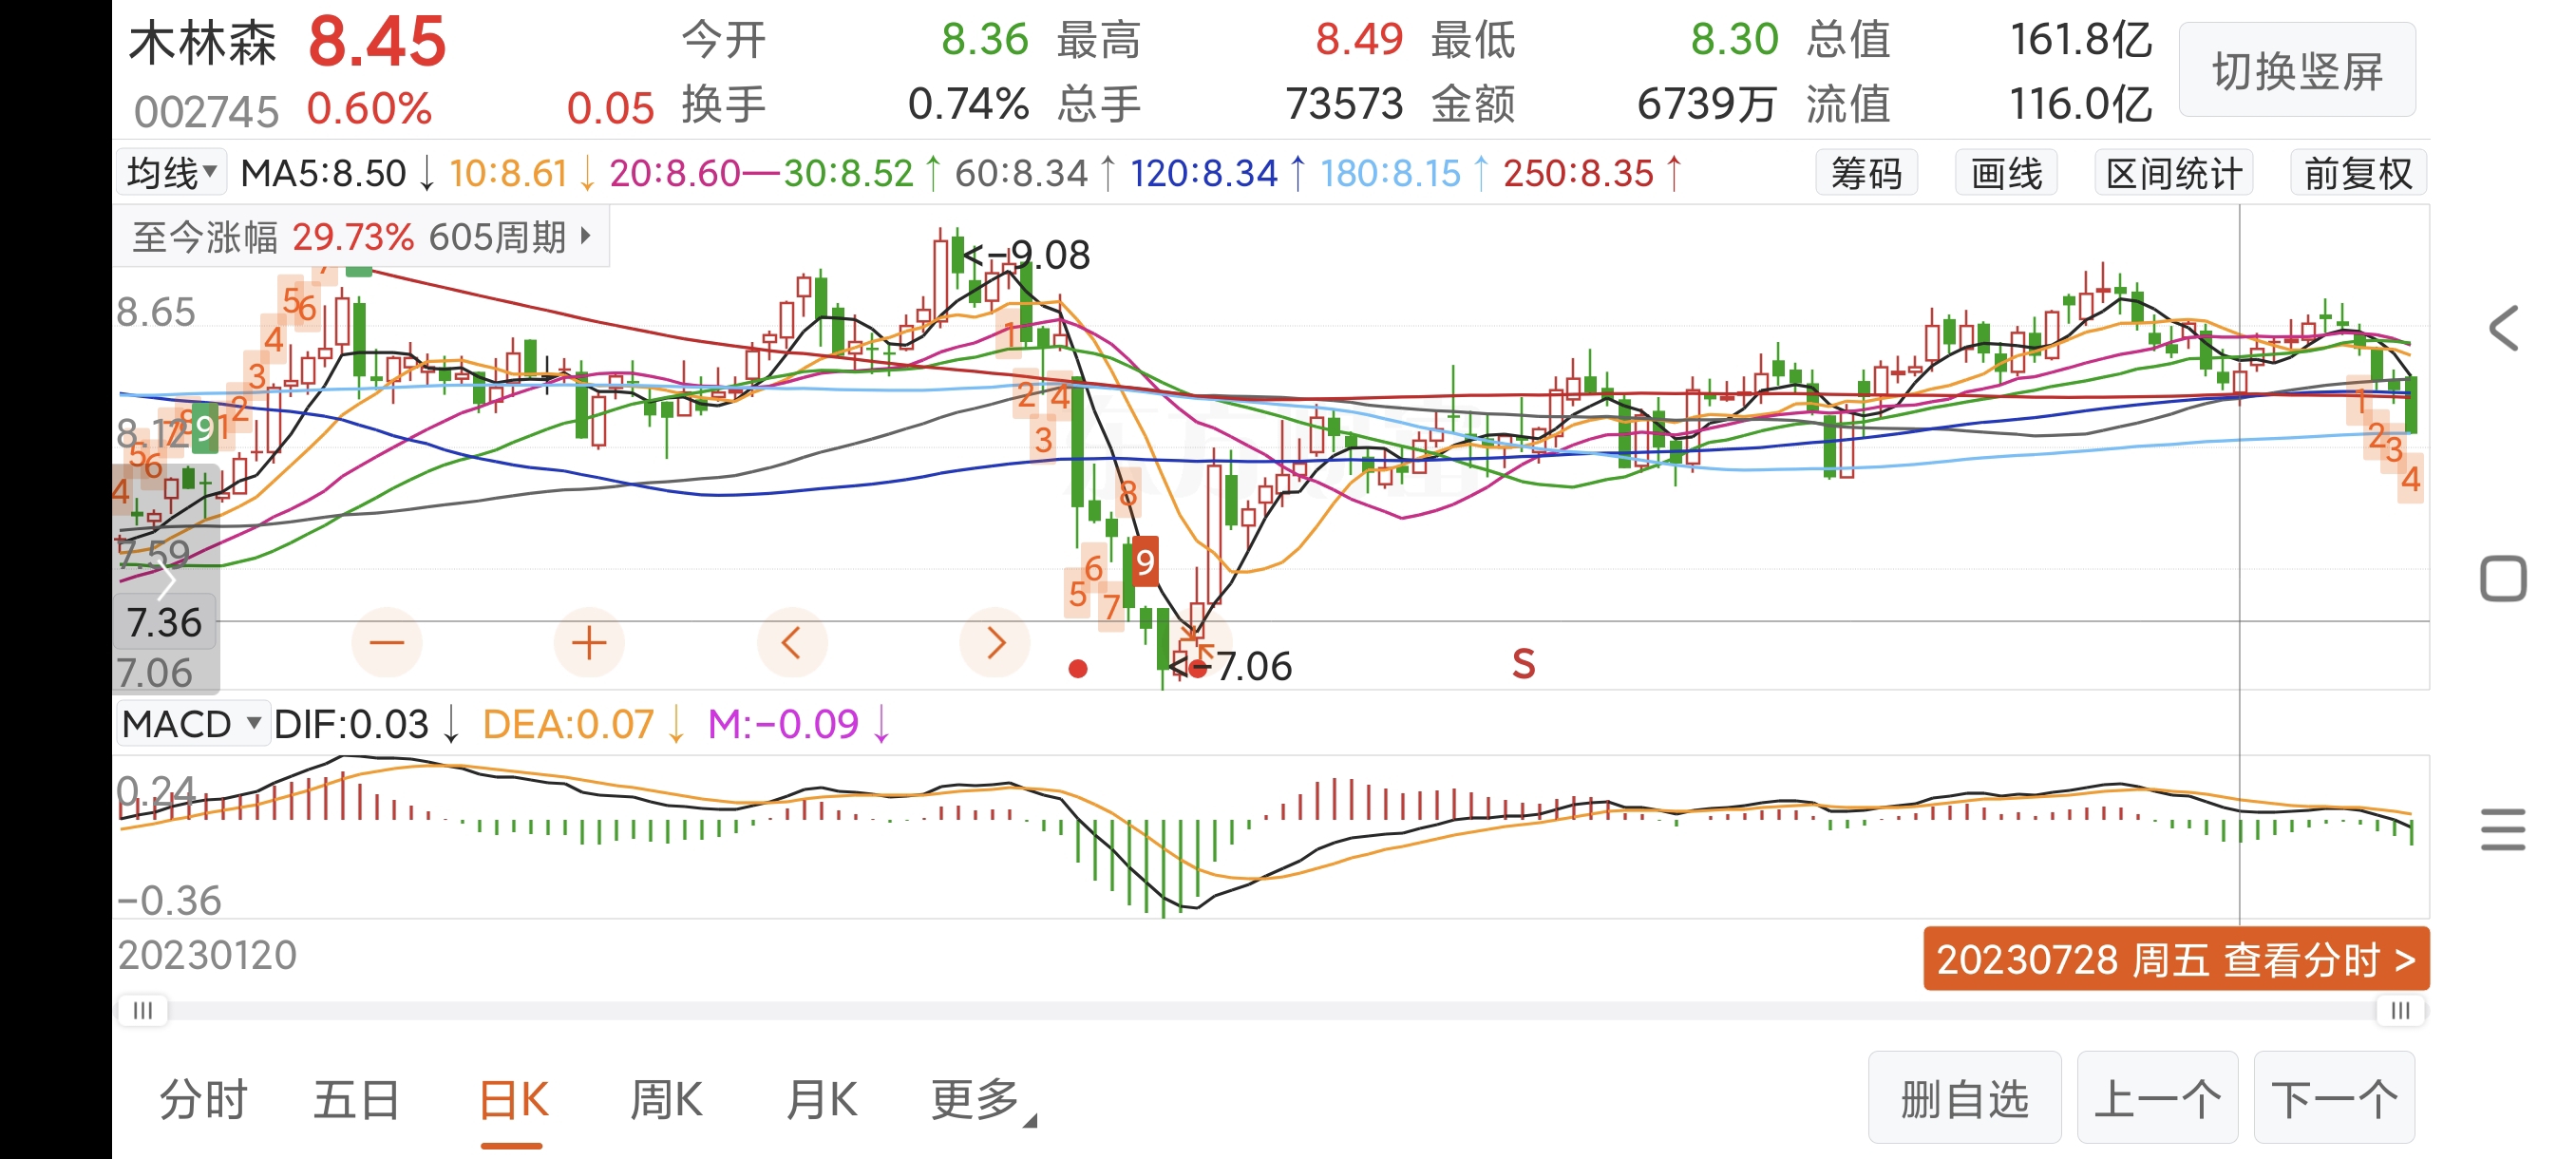The height and width of the screenshot is (1159, 2576).
Task: Click the red S signal marker
Action: pyautogui.click(x=1523, y=664)
